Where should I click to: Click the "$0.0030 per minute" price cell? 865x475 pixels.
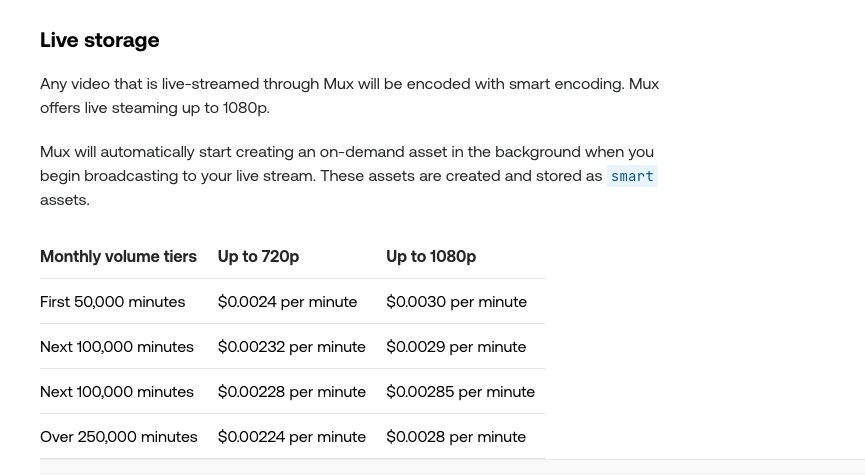[456, 301]
